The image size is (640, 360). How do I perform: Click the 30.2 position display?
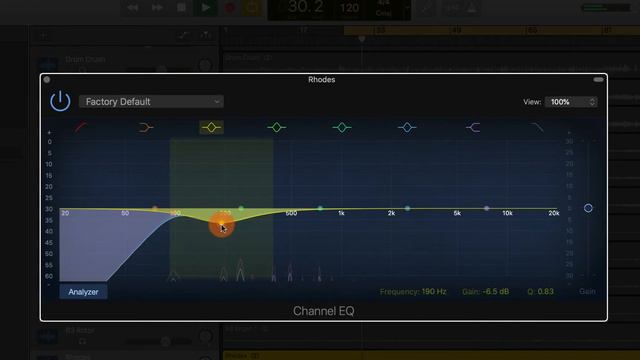pyautogui.click(x=306, y=7)
